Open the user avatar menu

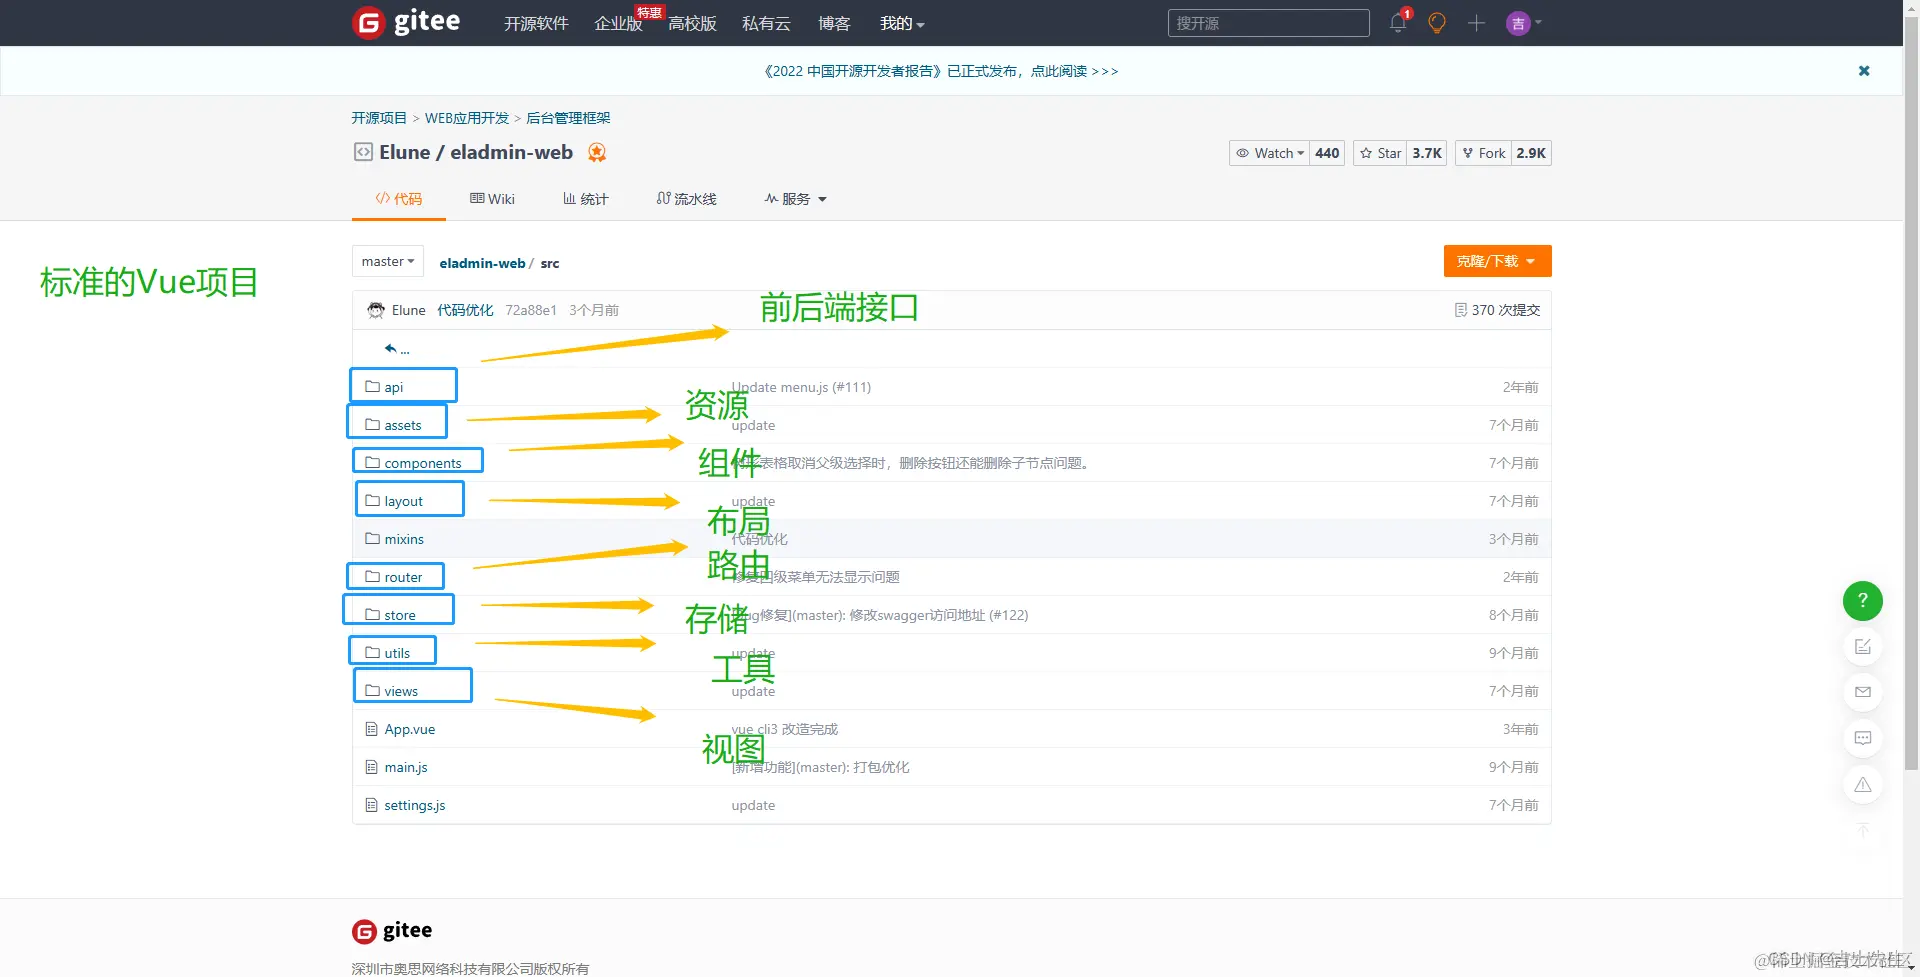click(x=1523, y=23)
